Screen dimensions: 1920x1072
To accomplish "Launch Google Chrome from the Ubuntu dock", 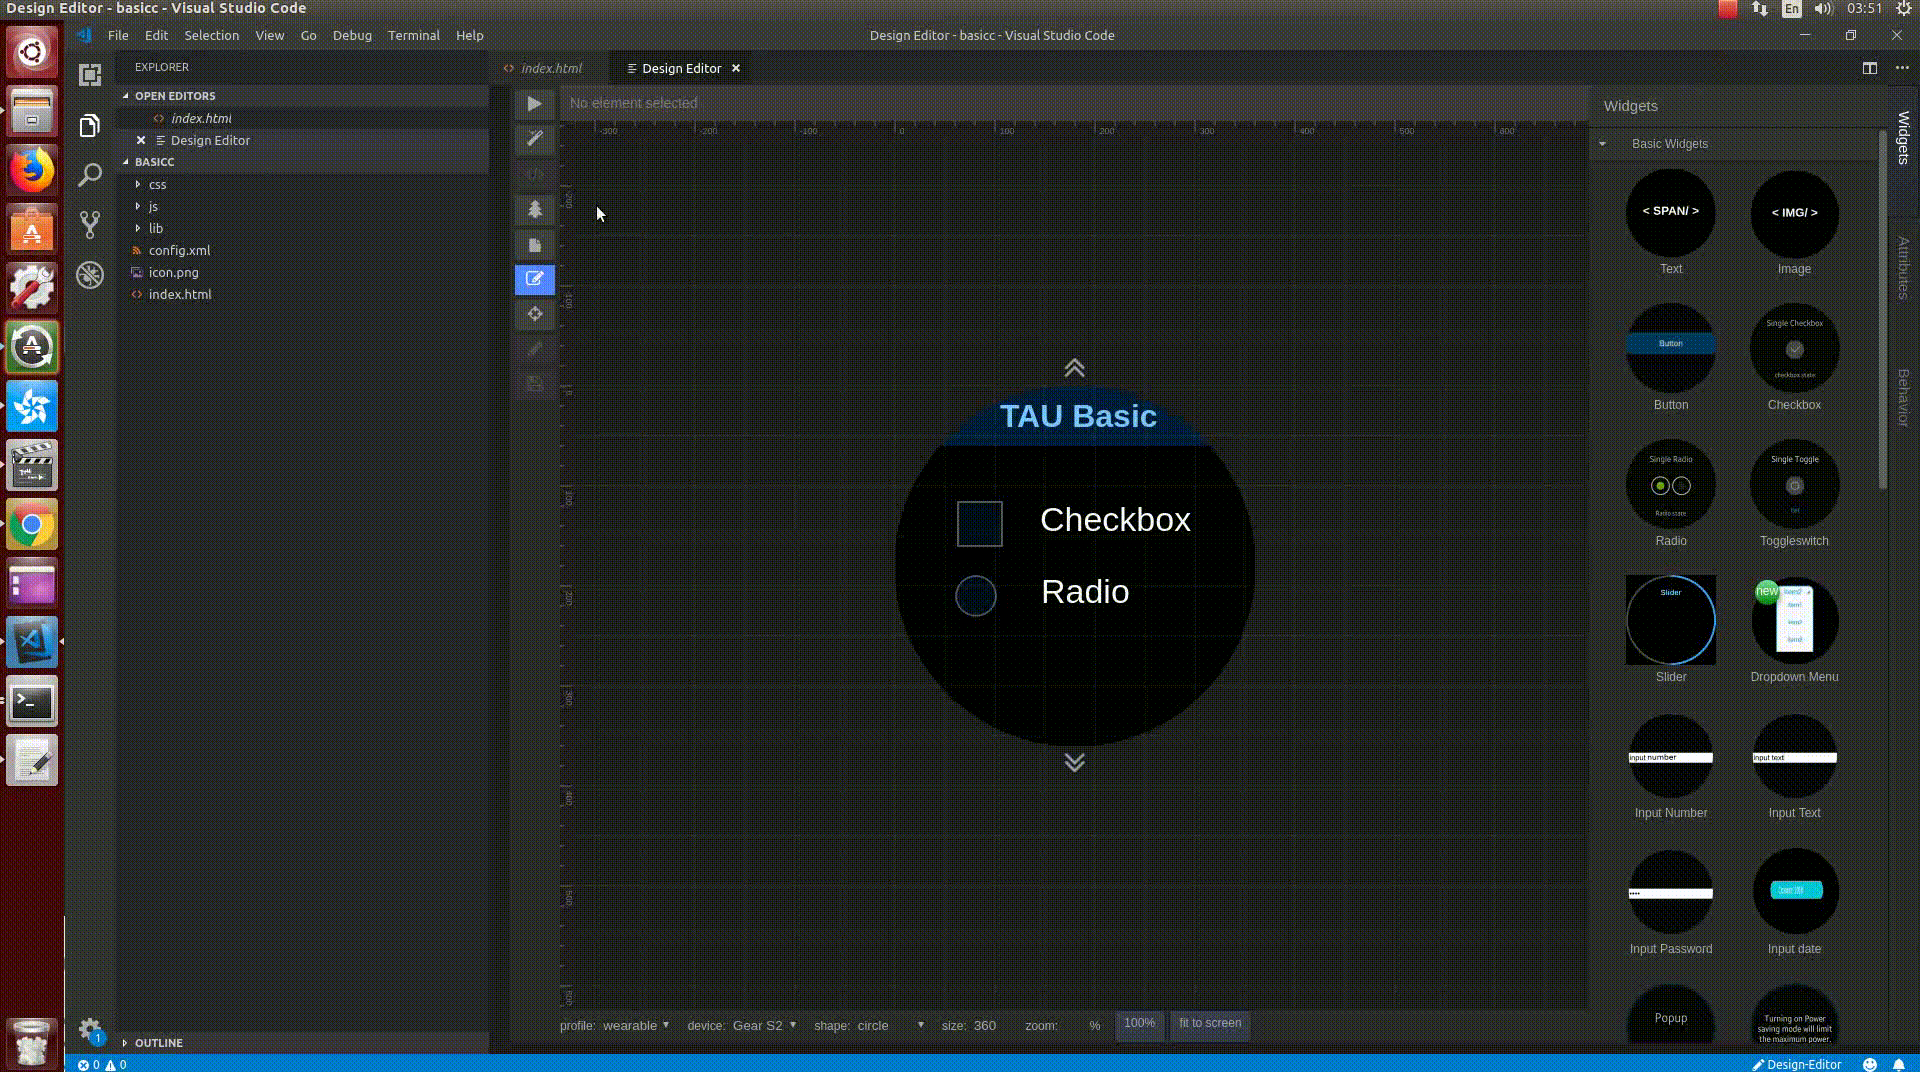I will pyautogui.click(x=32, y=524).
